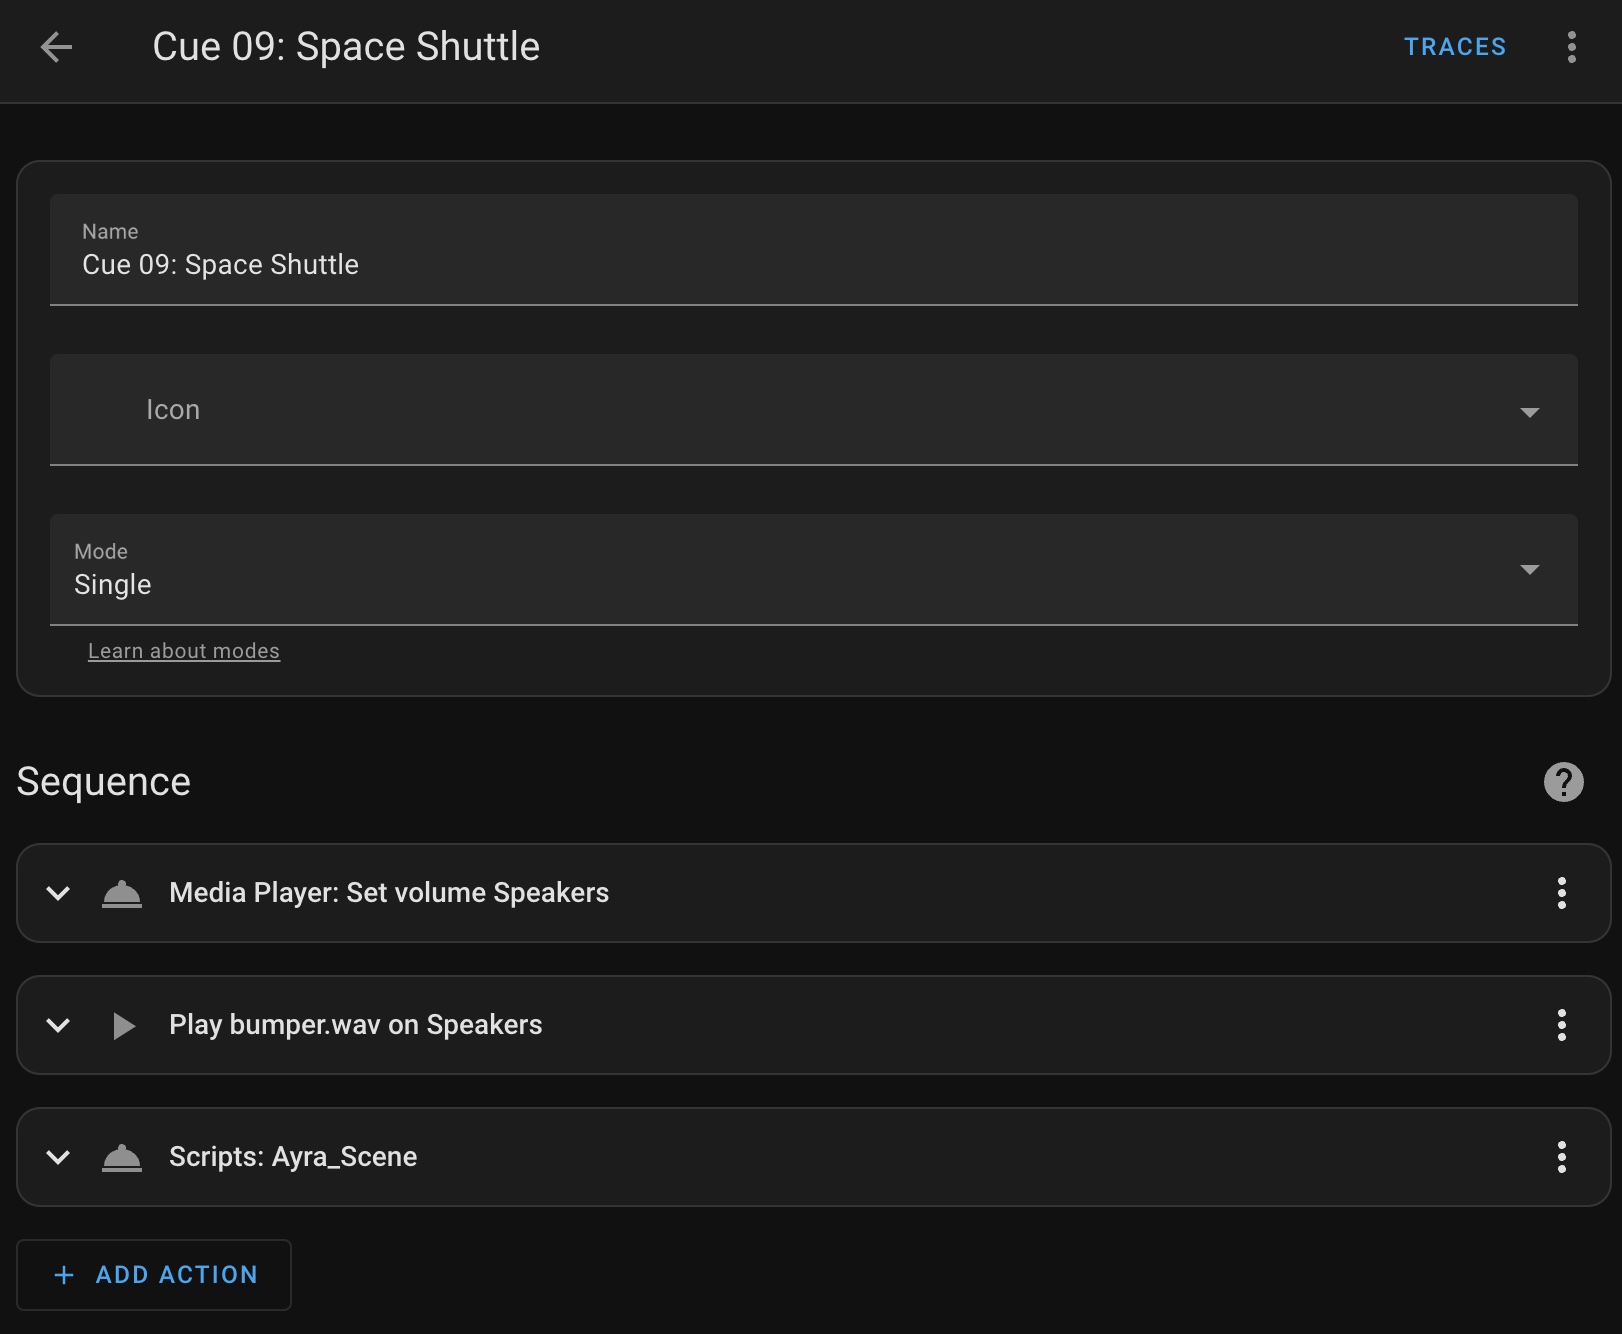The width and height of the screenshot is (1622, 1334).
Task: Expand Play bumper.wav on Speakers action
Action: (58, 1025)
